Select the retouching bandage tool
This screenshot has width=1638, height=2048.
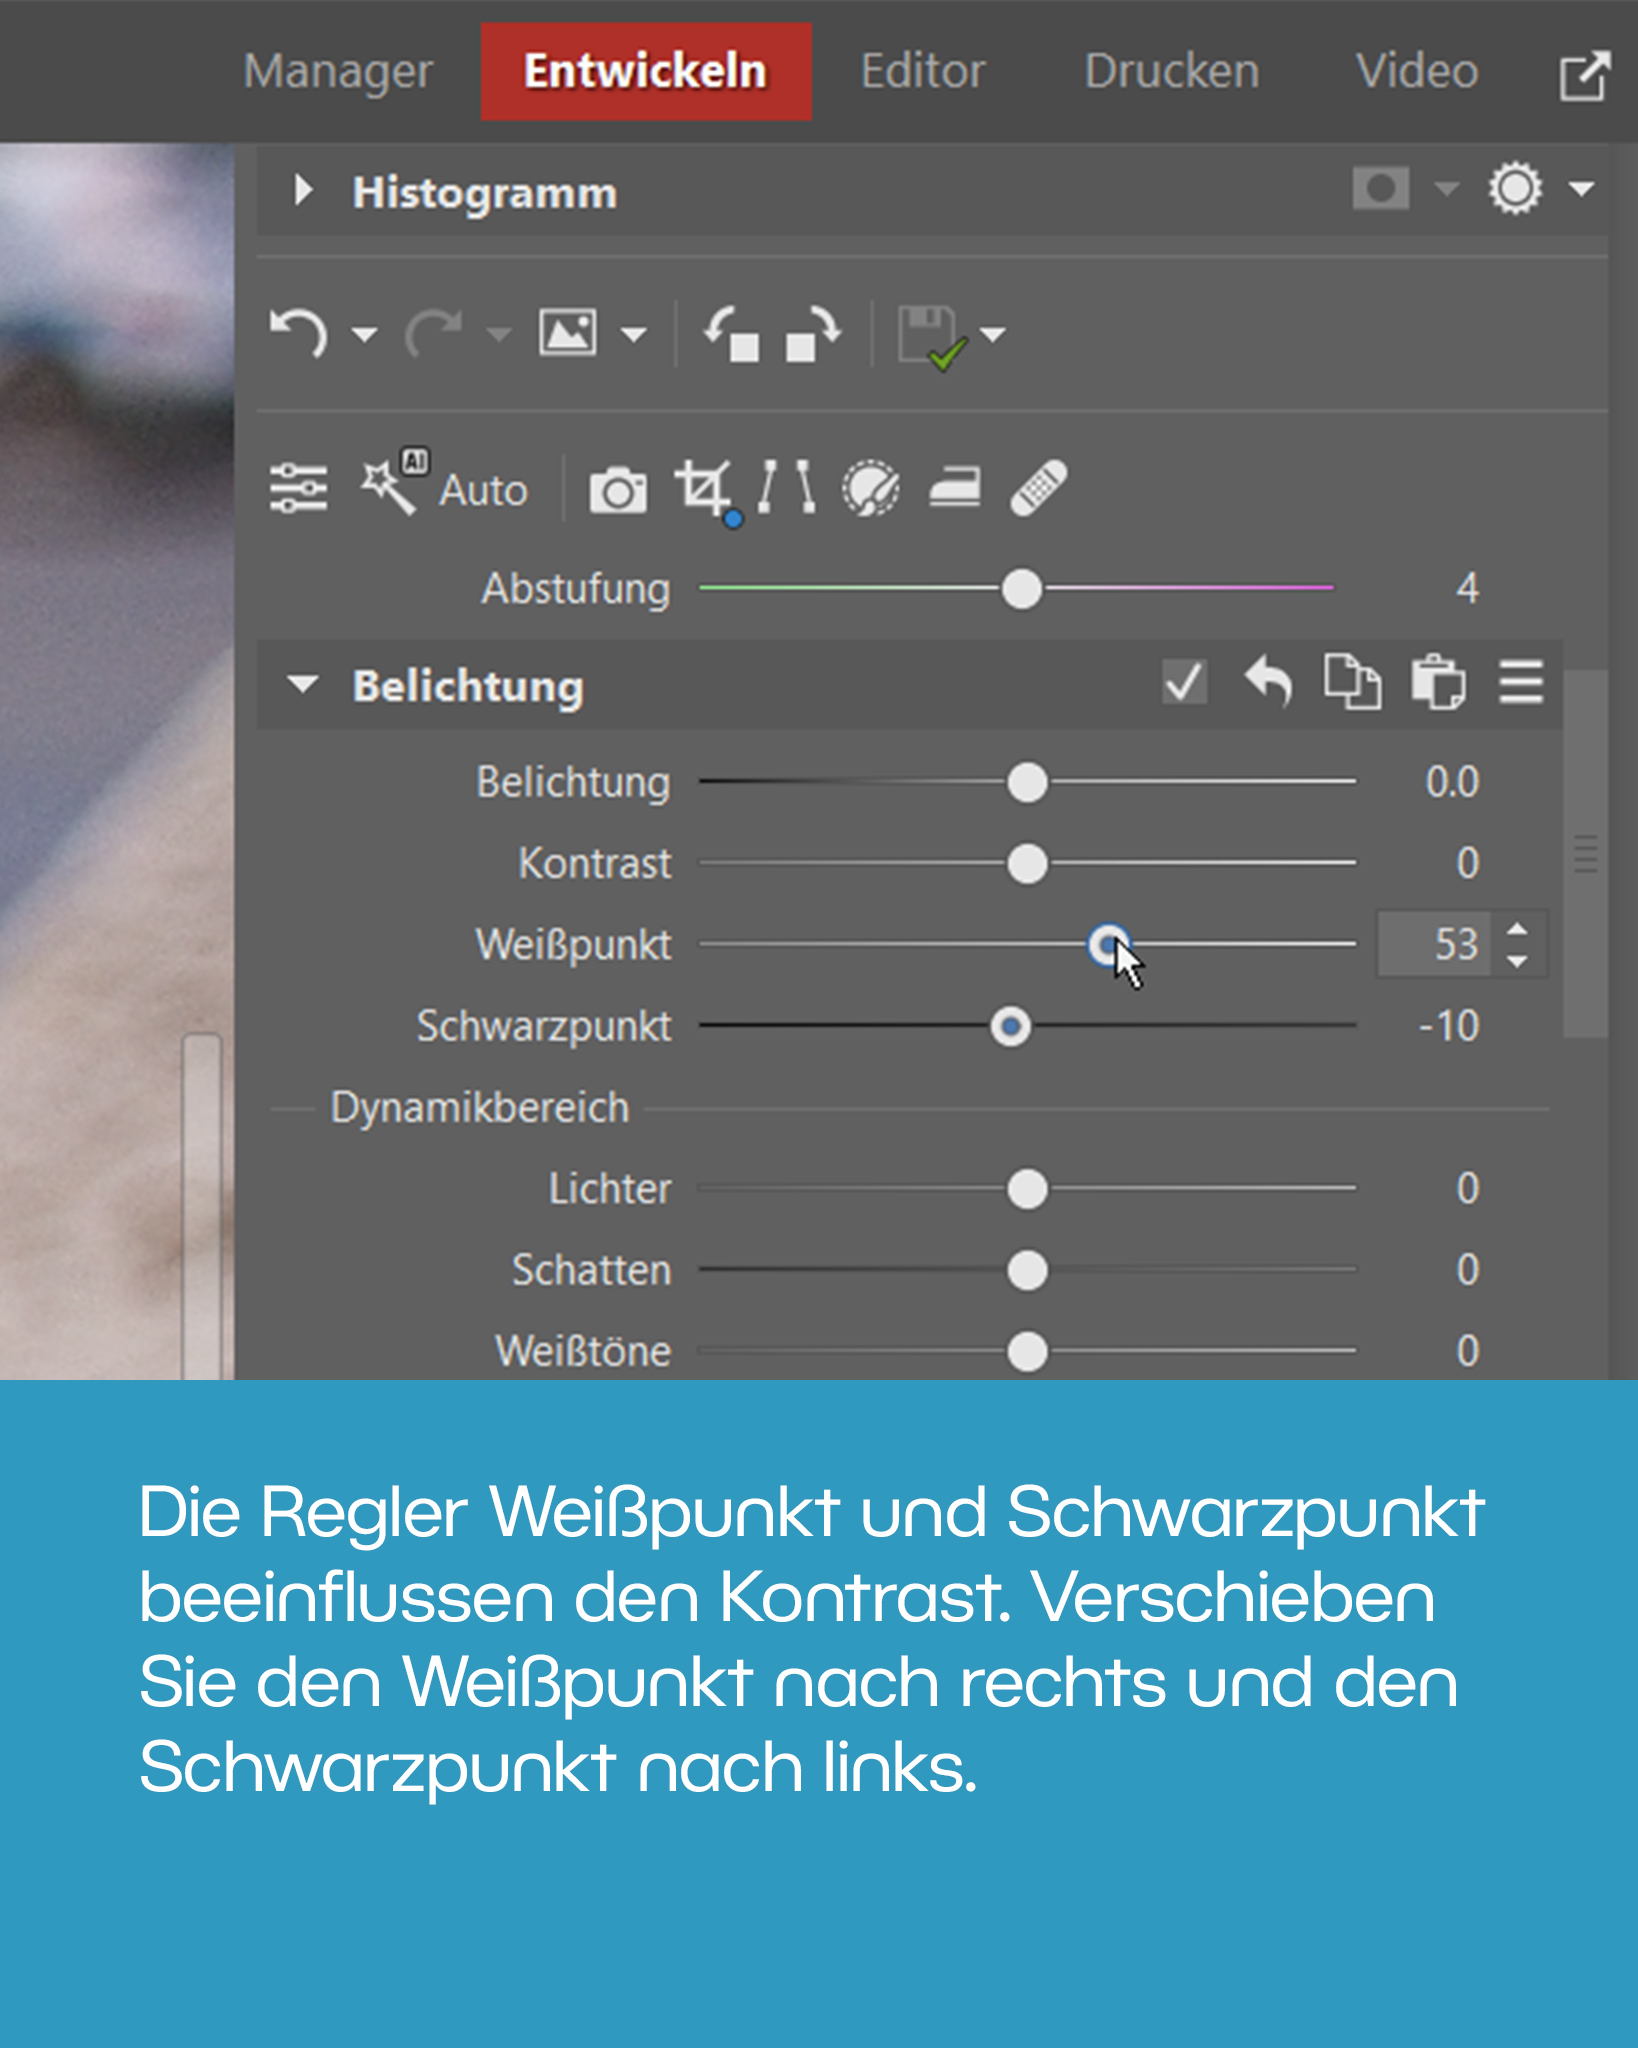click(1039, 489)
